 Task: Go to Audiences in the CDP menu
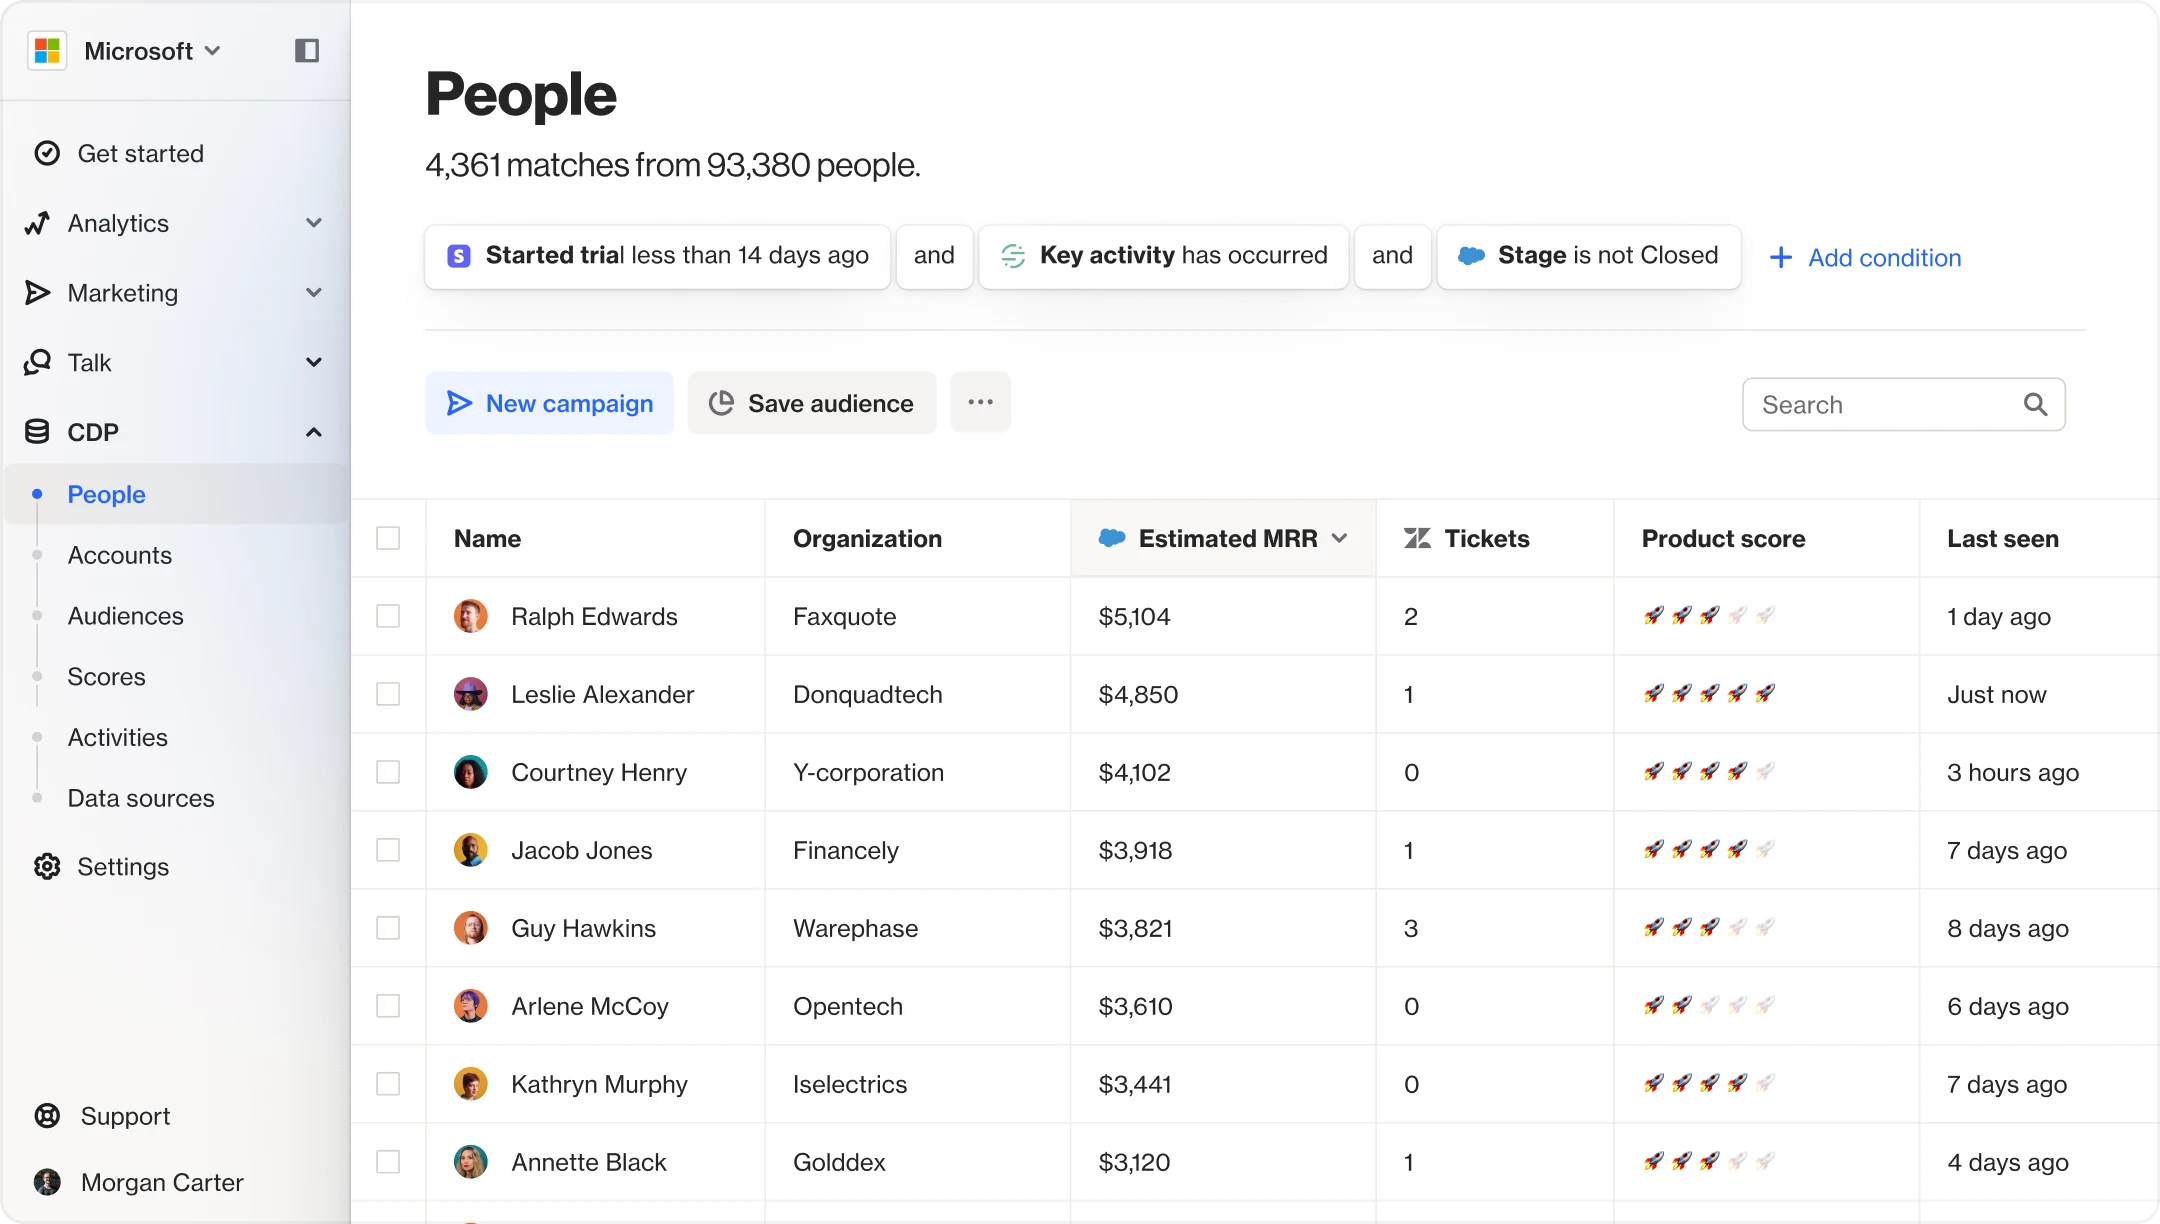tap(126, 616)
